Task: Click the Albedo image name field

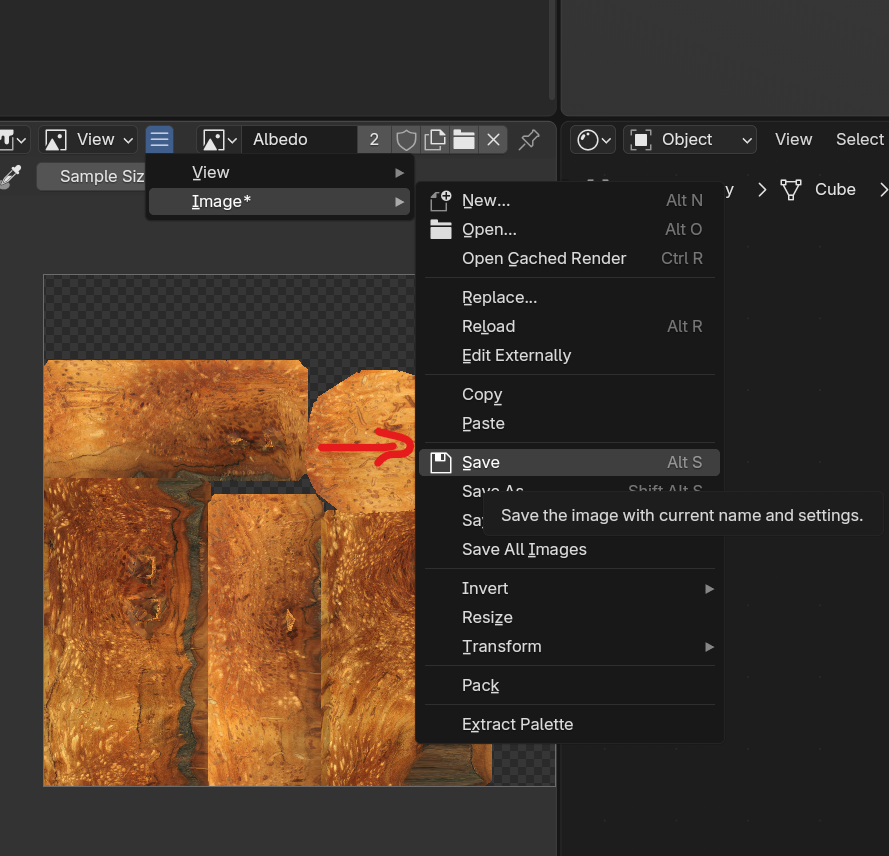Action: (x=299, y=139)
